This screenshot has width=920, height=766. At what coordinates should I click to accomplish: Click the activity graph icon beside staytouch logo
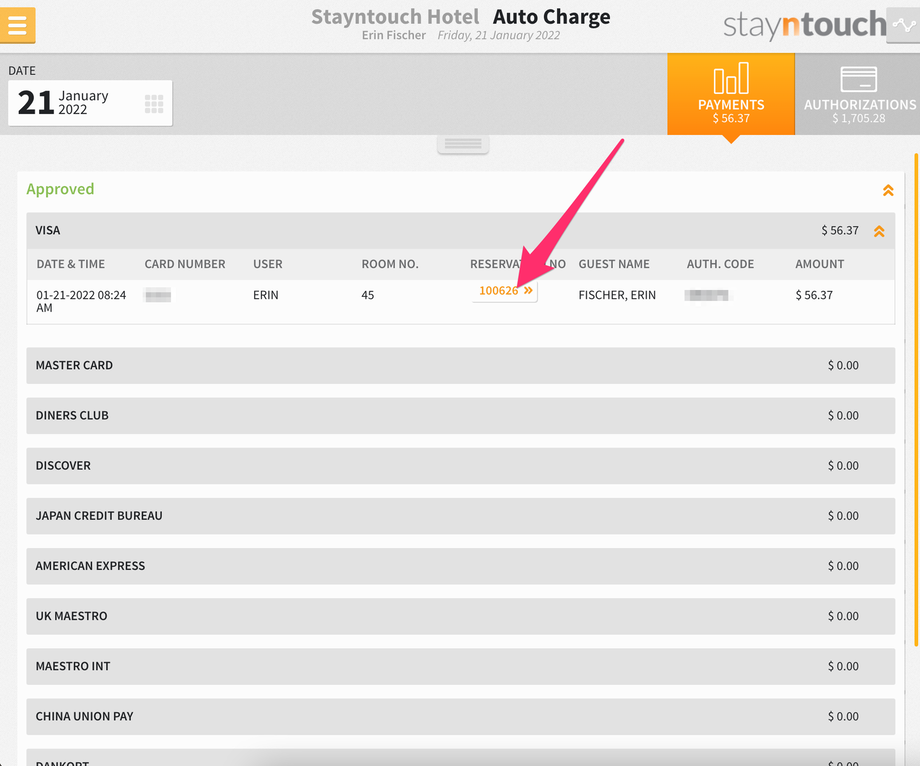pyautogui.click(x=903, y=25)
